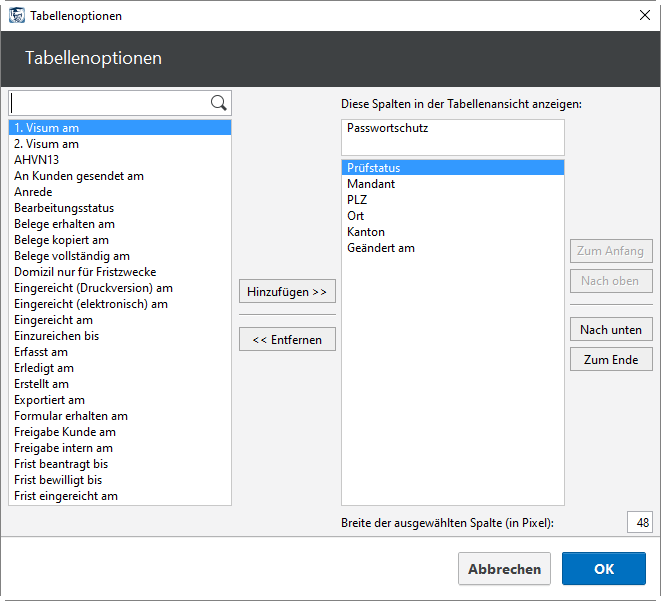The height and width of the screenshot is (601, 661).
Task: Click the Zum Anfang button
Action: (611, 251)
